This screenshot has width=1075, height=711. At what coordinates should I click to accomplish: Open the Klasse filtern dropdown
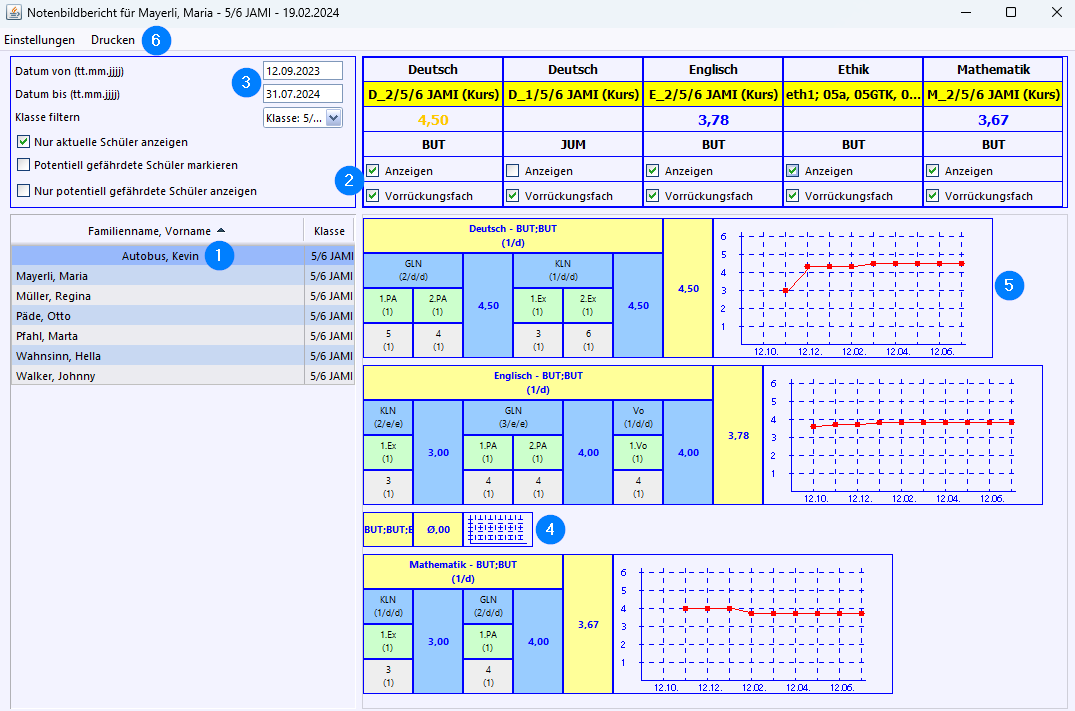pos(333,118)
